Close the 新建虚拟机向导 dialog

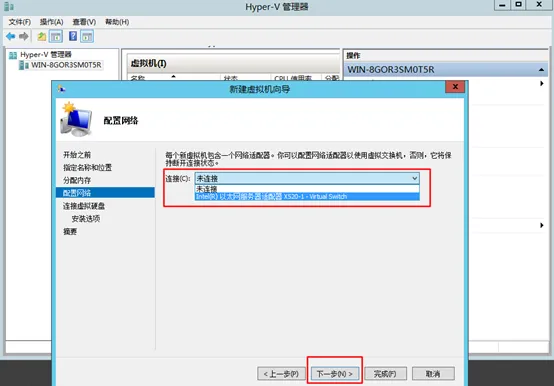(x=455, y=87)
